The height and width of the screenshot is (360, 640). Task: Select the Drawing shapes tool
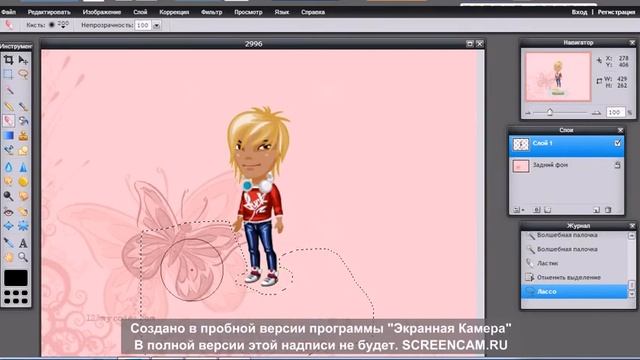pyautogui.click(x=23, y=150)
